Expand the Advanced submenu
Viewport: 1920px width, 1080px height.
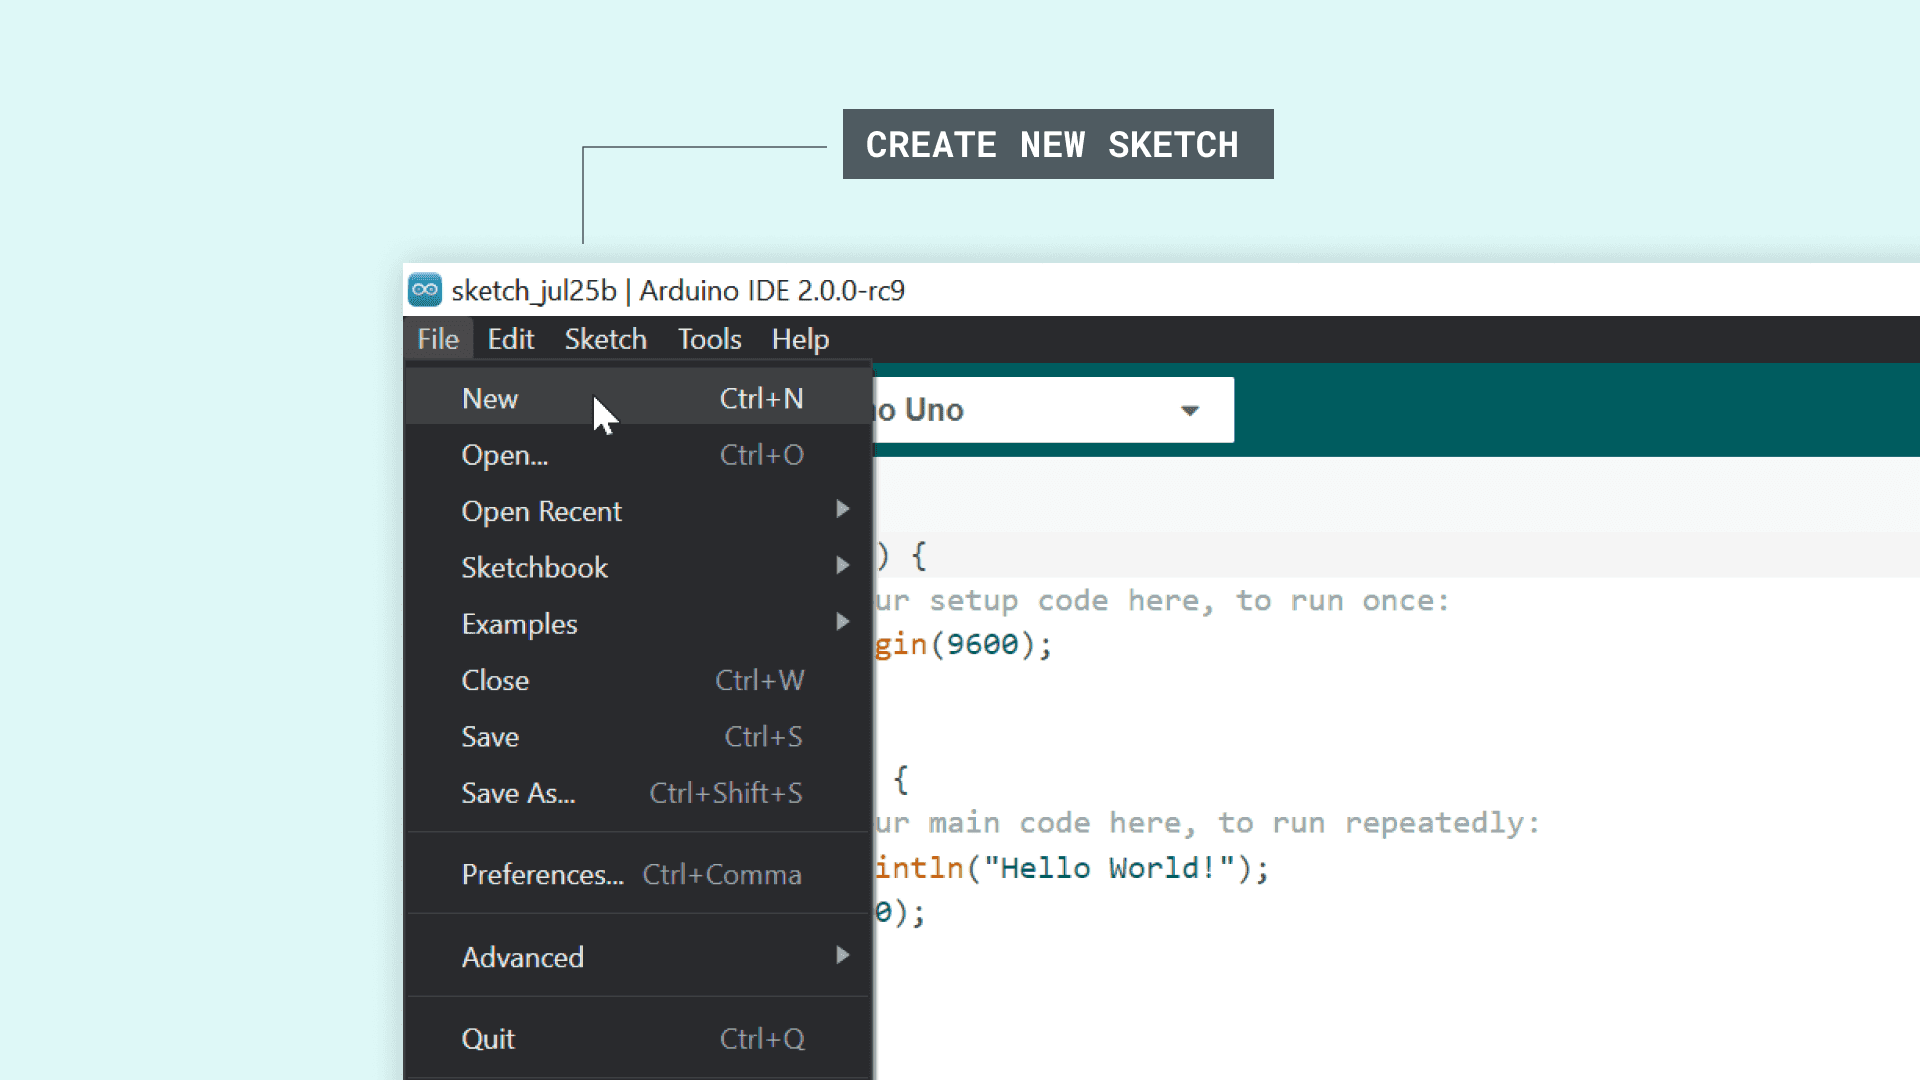(x=522, y=957)
